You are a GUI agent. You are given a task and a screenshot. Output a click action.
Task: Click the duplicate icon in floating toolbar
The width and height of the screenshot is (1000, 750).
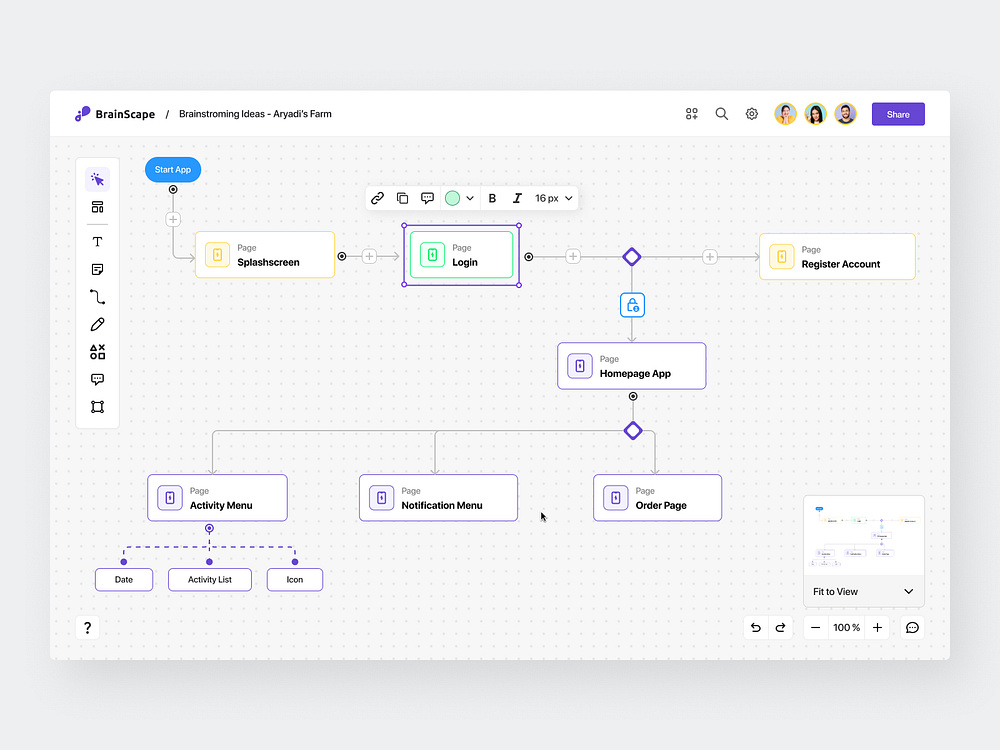[402, 198]
